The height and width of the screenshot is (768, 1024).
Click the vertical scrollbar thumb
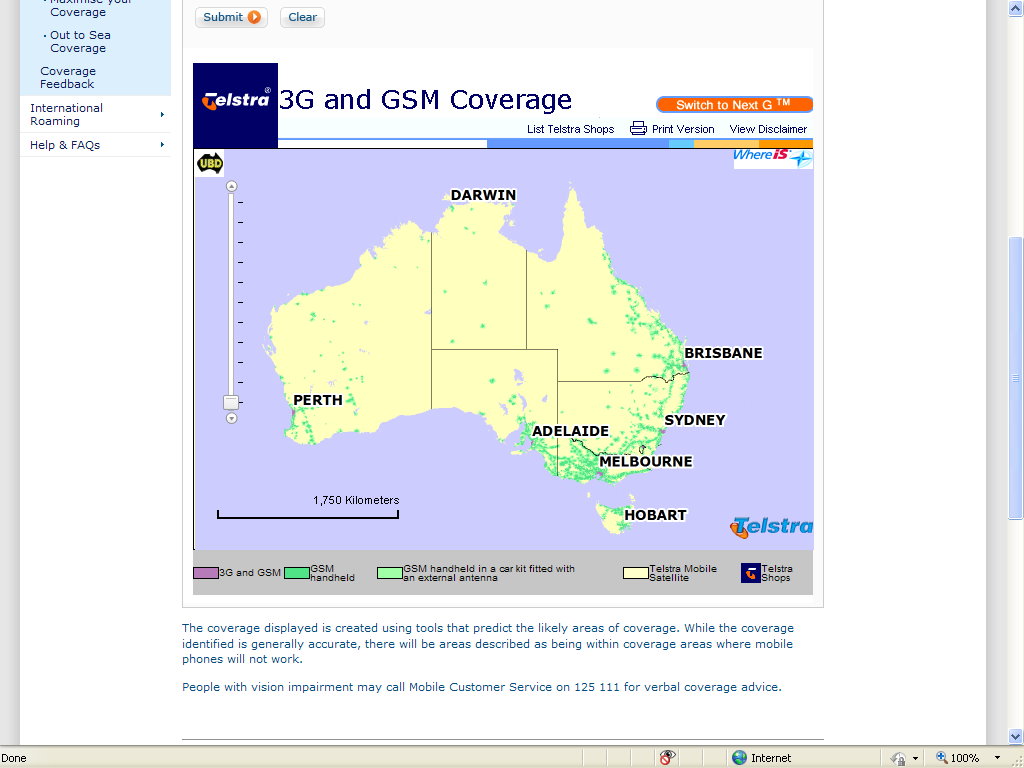tap(1016, 378)
